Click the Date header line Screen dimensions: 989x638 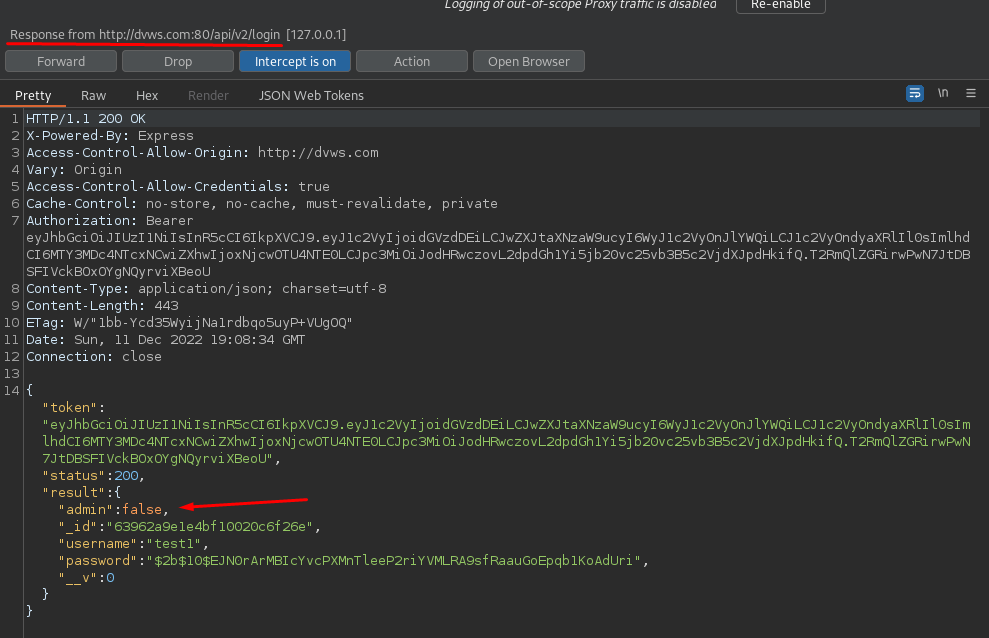[x=165, y=340]
